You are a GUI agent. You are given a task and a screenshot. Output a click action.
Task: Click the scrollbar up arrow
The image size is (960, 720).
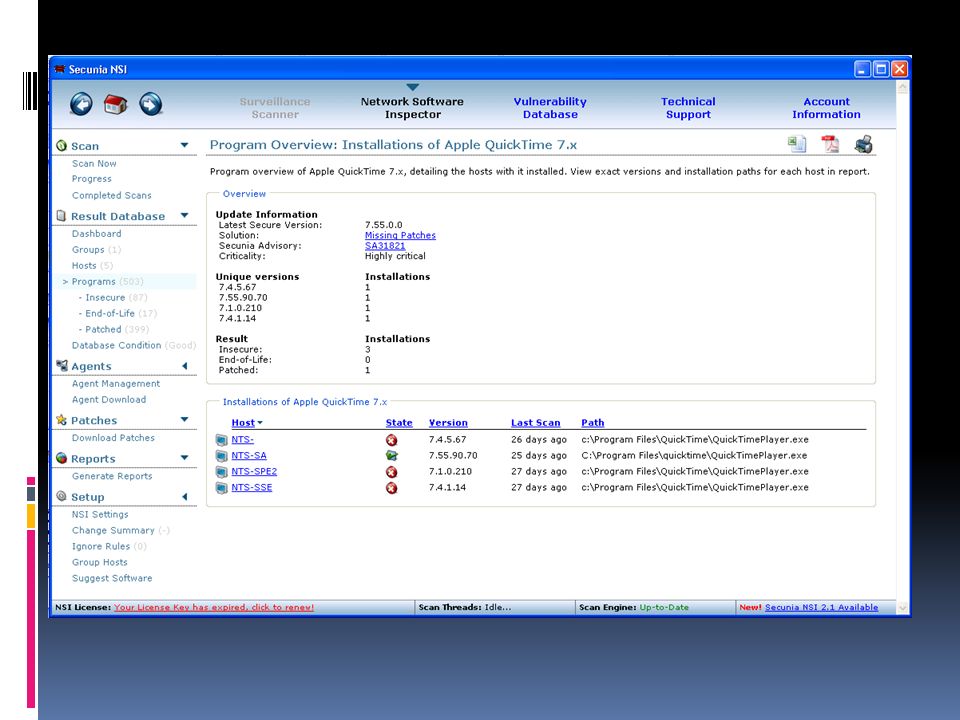902,88
